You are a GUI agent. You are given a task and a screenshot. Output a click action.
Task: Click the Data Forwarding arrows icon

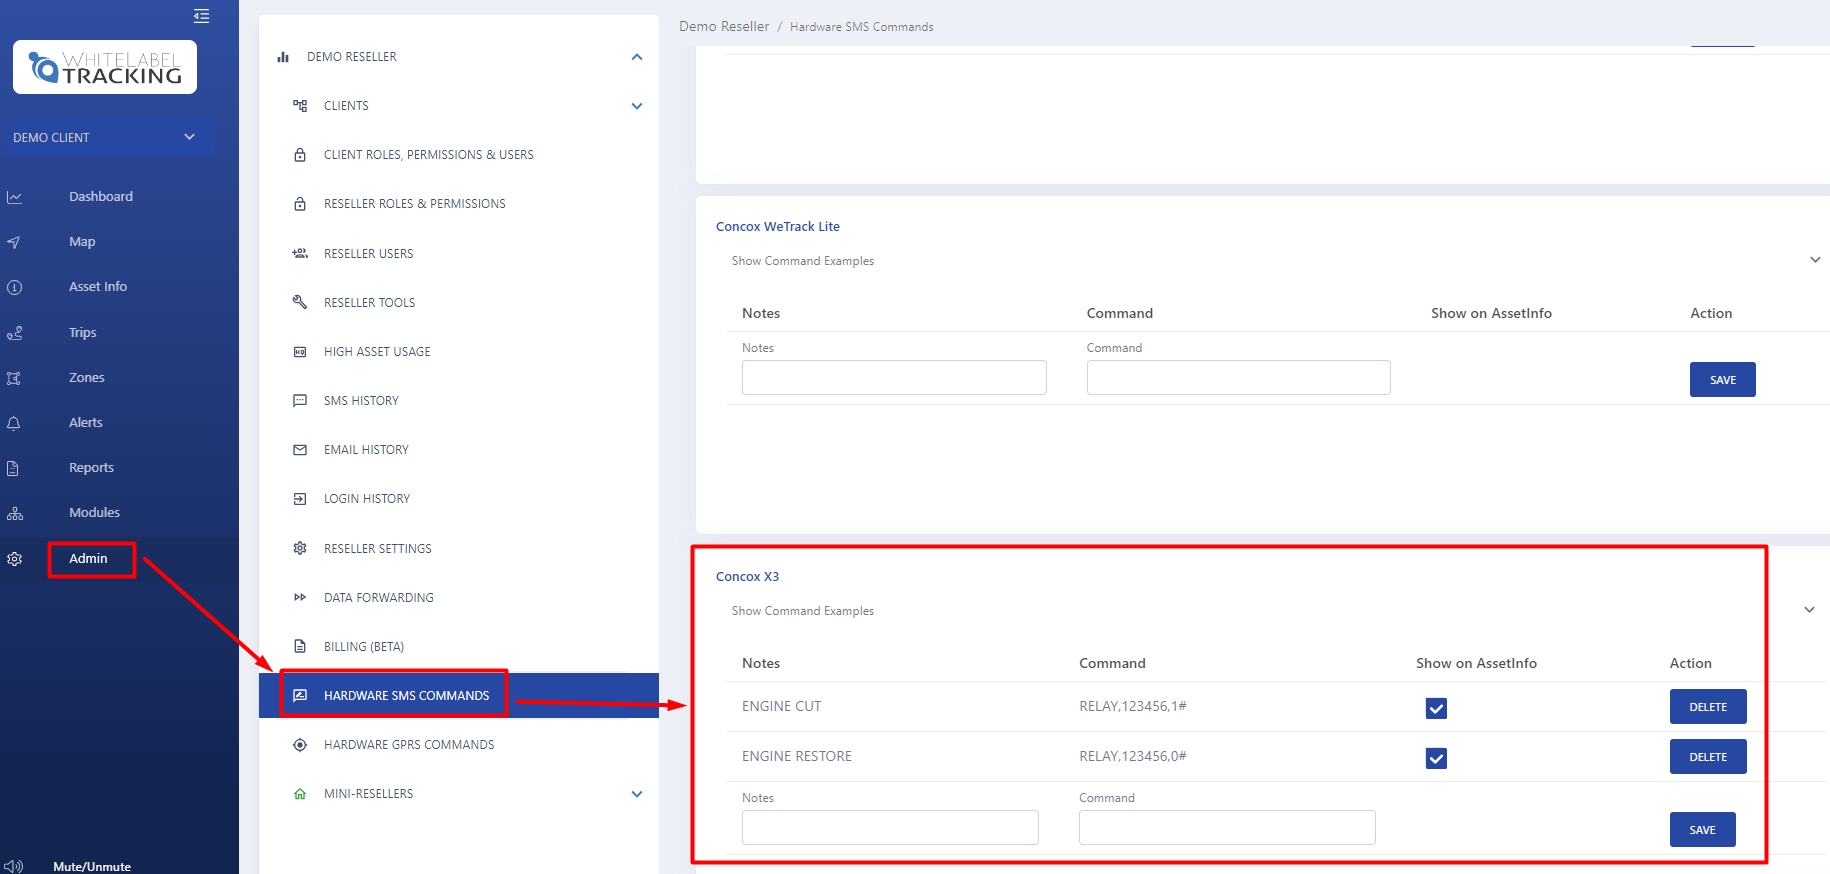pyautogui.click(x=300, y=597)
